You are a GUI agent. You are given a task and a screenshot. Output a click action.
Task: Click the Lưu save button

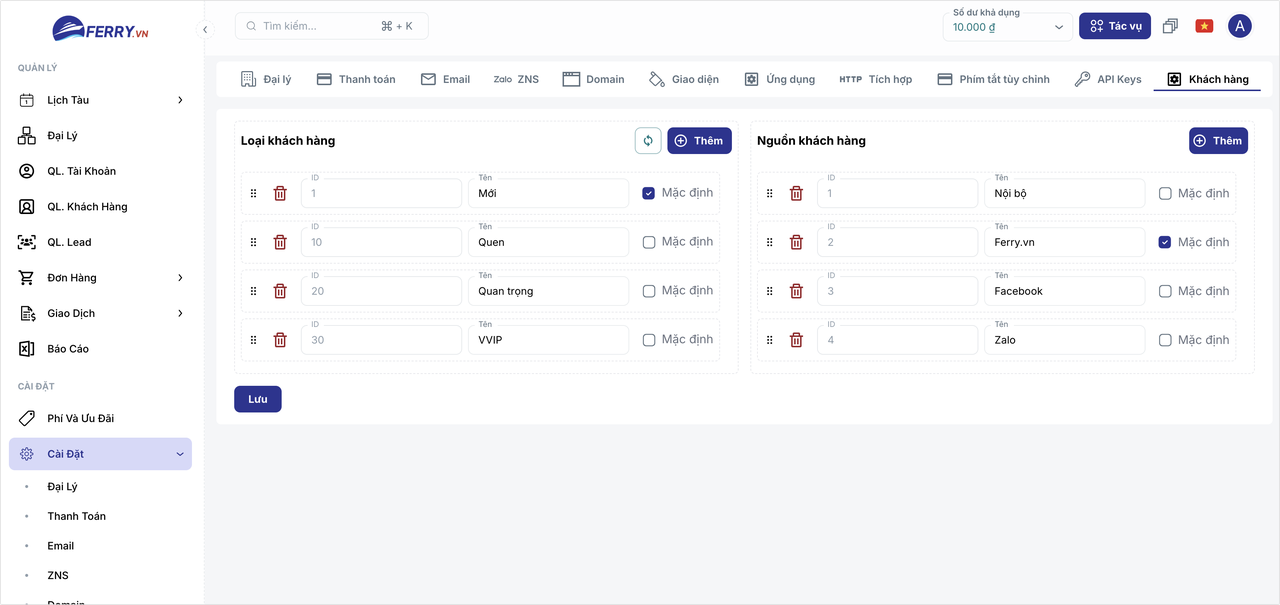(258, 399)
